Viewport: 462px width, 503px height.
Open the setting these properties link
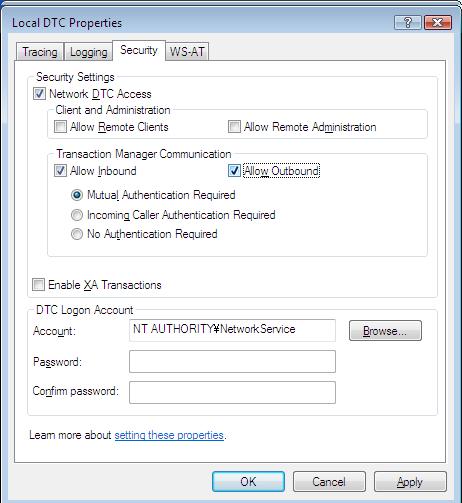[x=169, y=435]
